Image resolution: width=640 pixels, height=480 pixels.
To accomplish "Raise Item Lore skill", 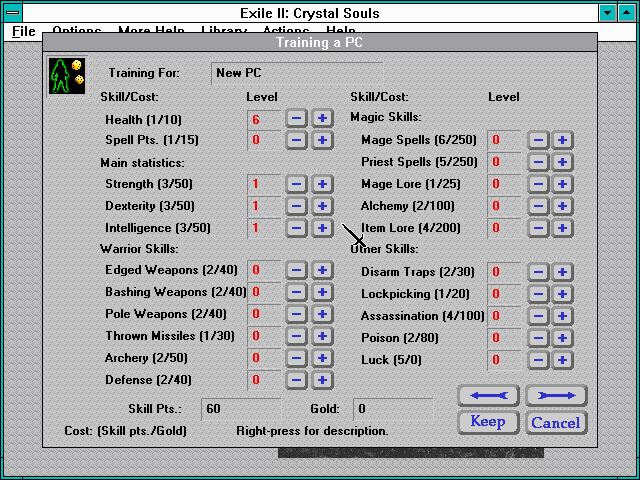I will pos(562,228).
